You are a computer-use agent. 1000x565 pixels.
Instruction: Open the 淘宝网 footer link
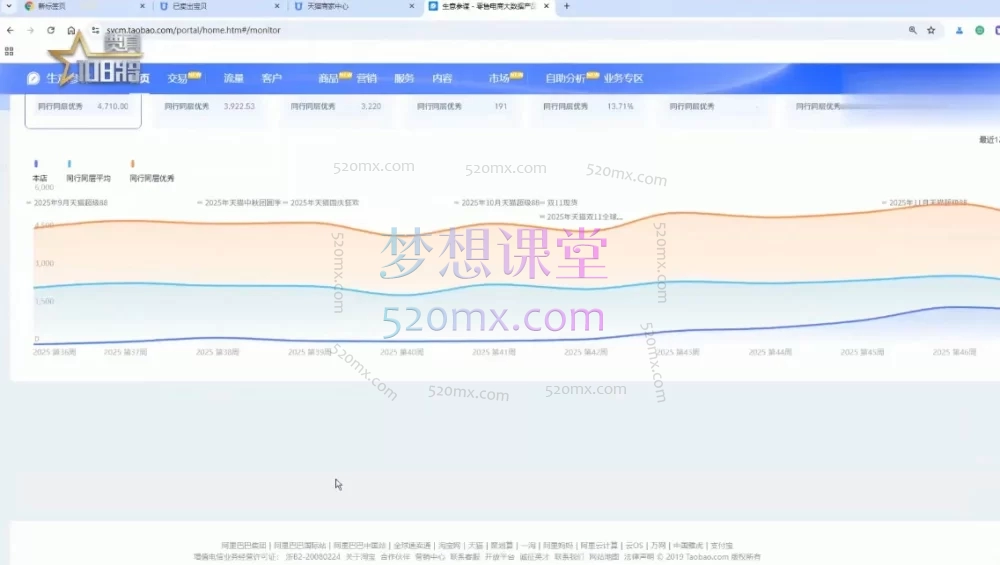449,546
